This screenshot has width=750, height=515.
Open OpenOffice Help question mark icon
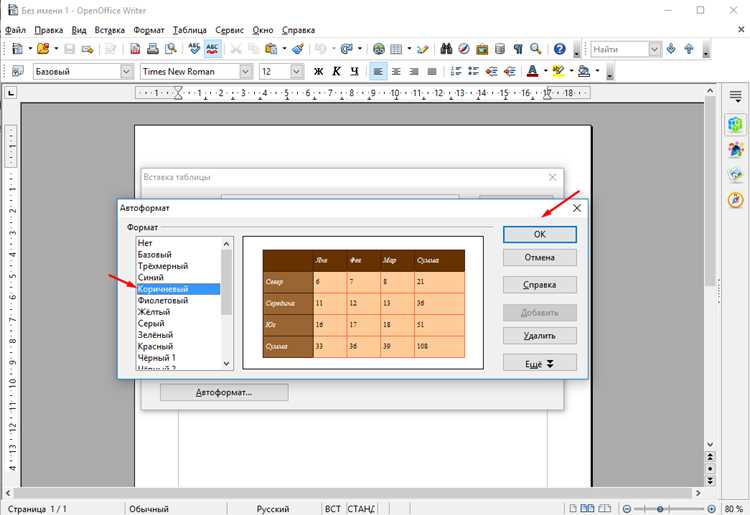tap(560, 49)
